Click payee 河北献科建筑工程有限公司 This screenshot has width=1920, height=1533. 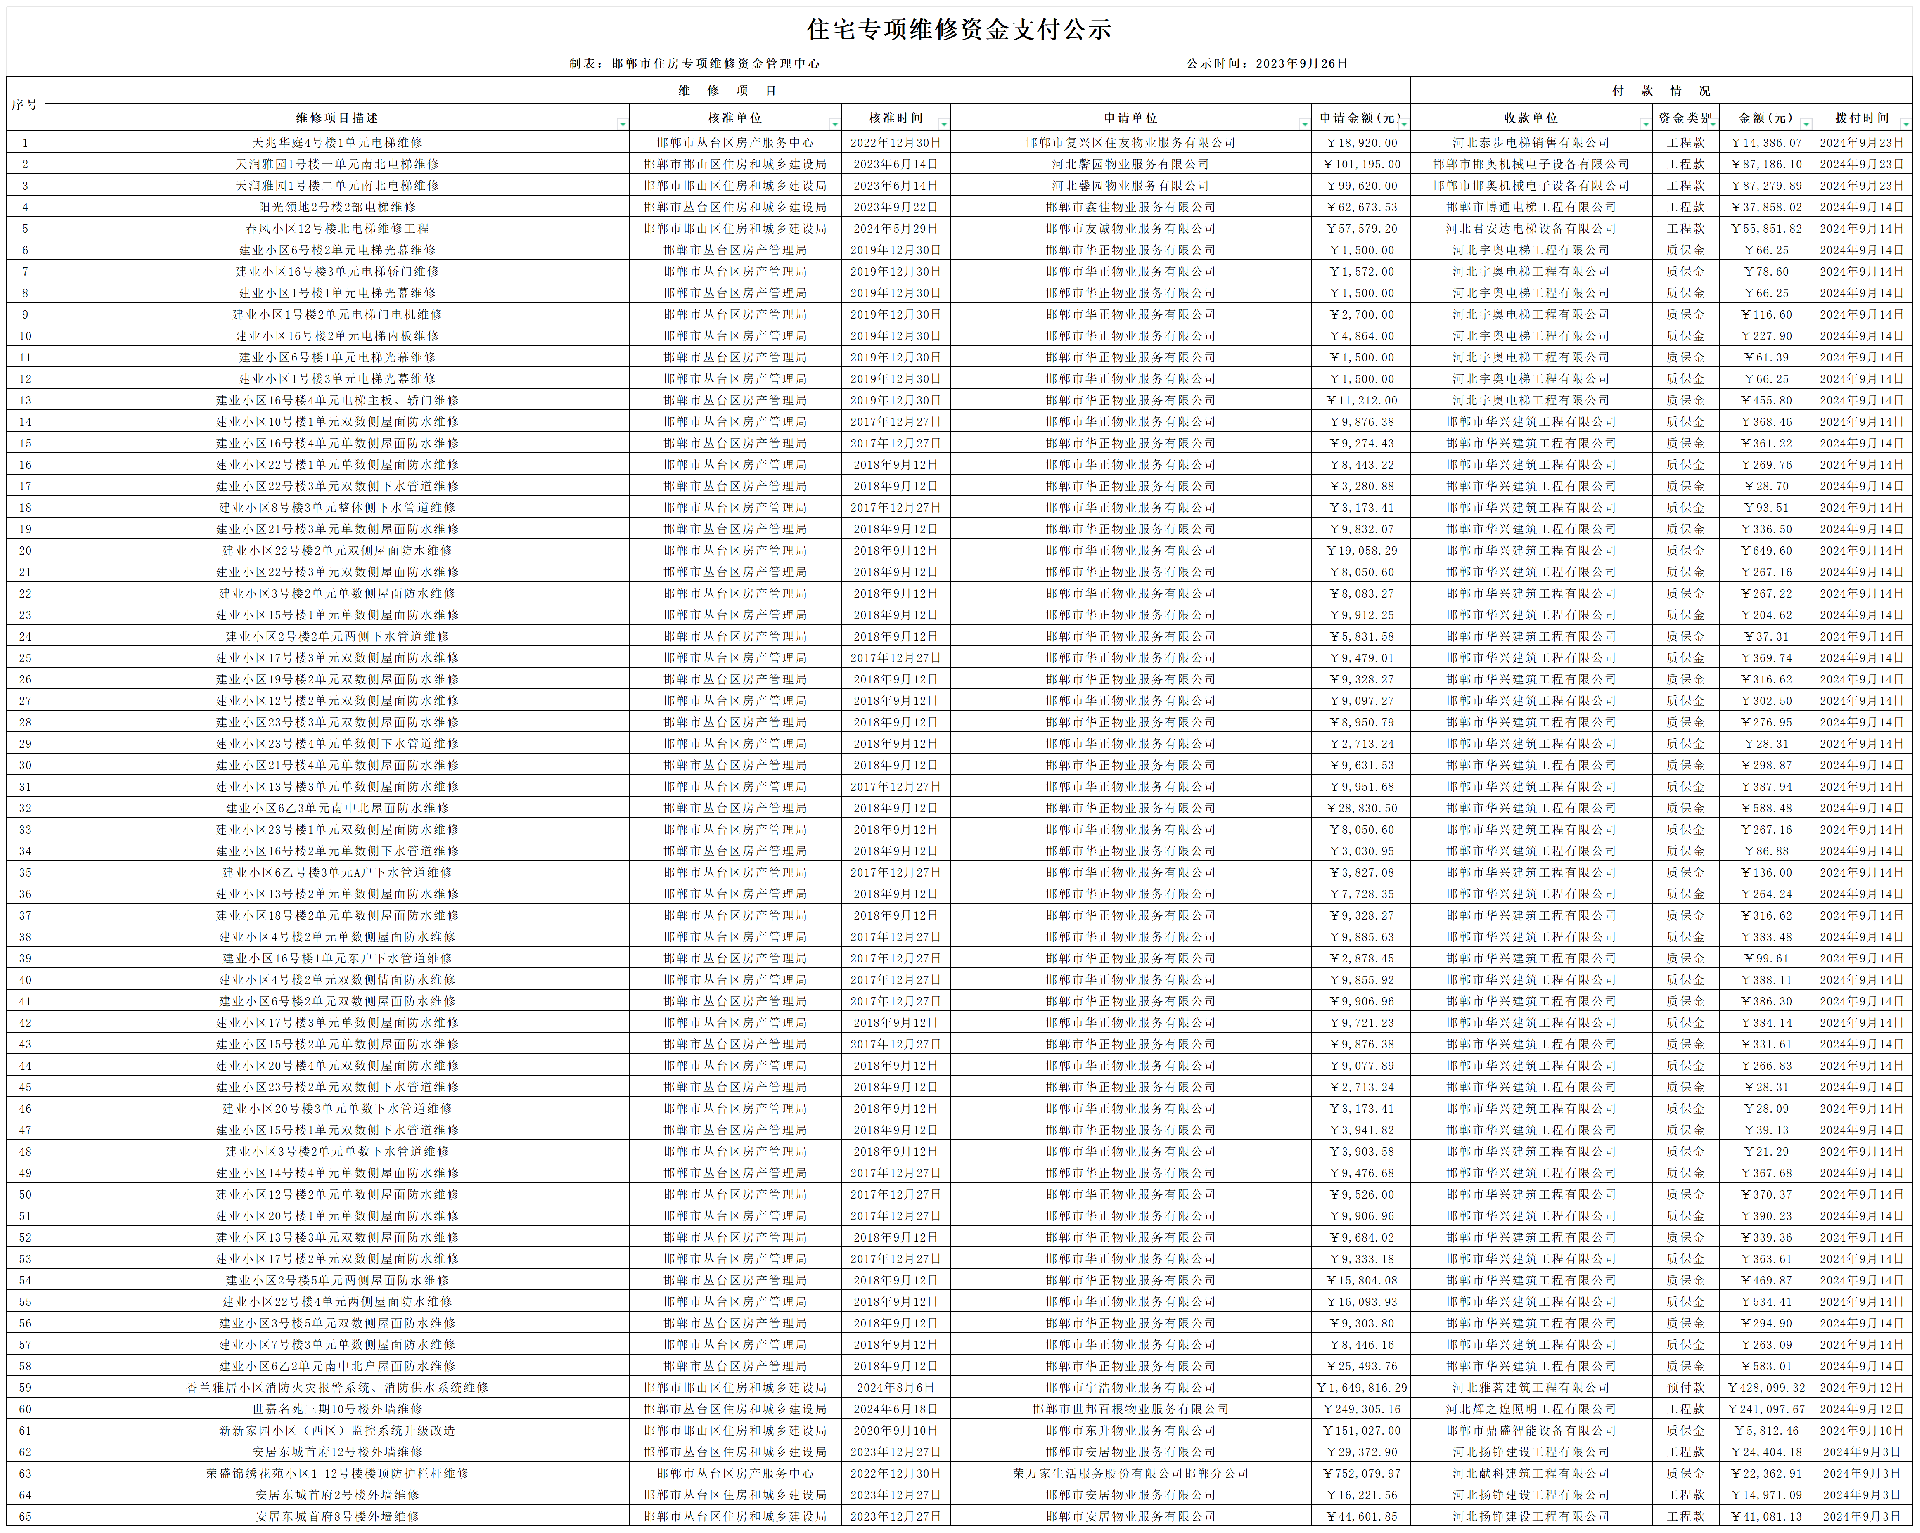(1530, 1474)
